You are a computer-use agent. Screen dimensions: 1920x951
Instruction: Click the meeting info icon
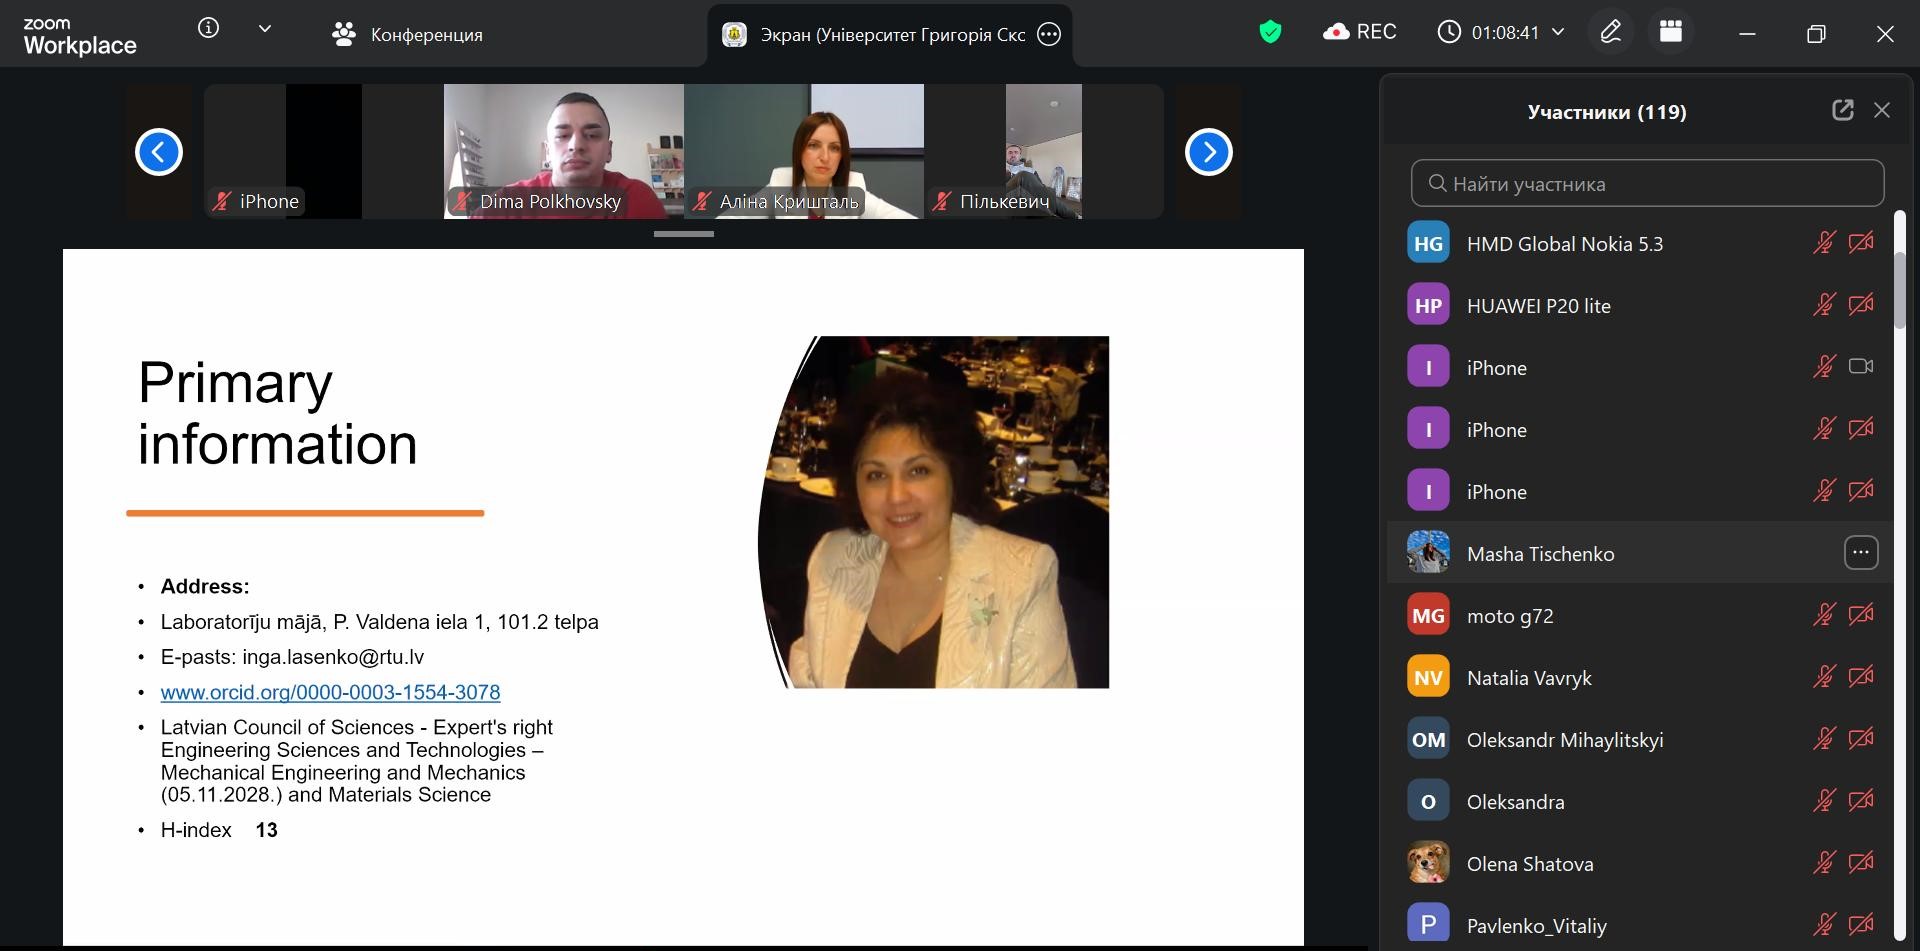[208, 29]
